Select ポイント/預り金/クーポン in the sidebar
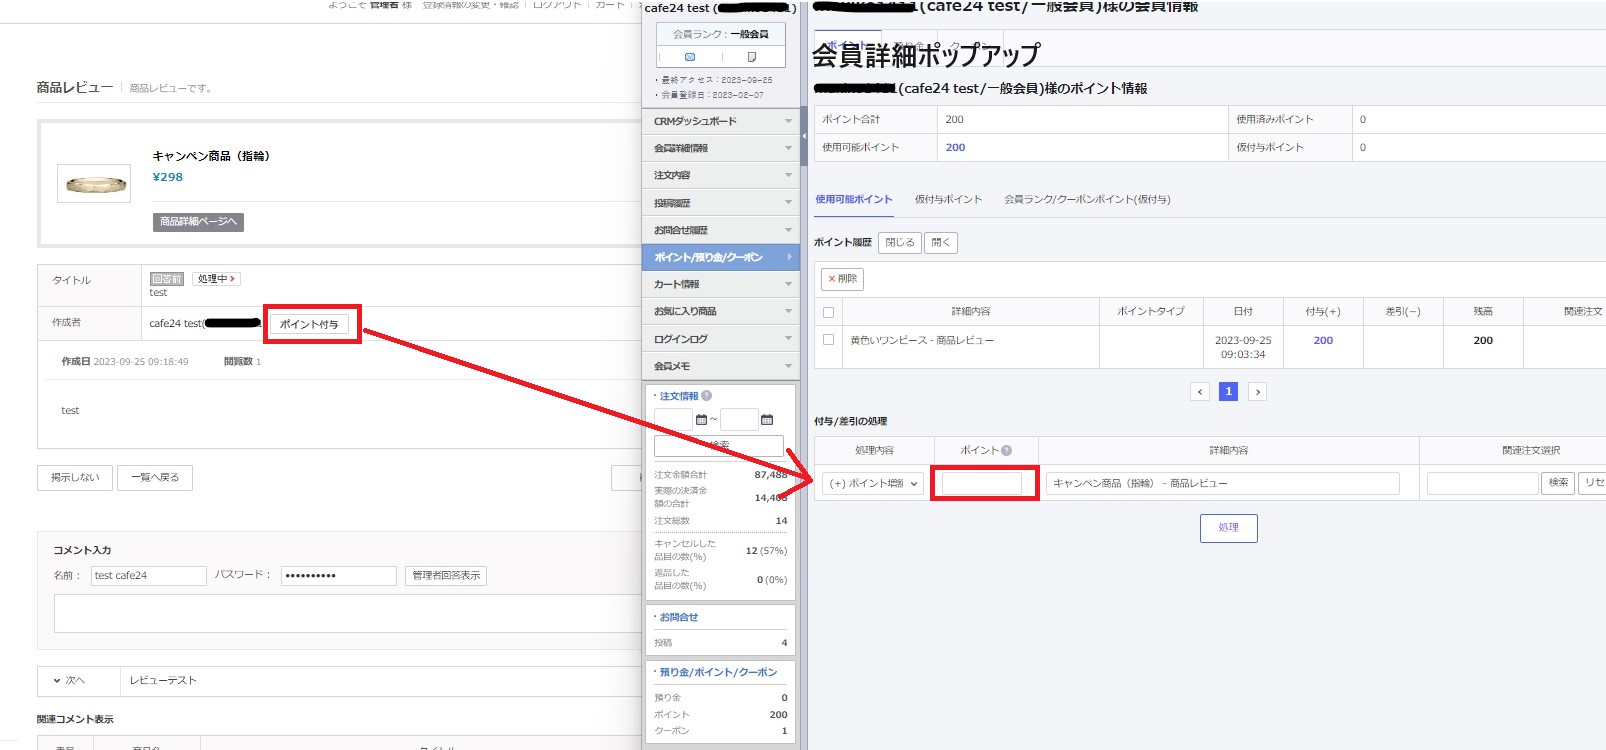 pyautogui.click(x=720, y=257)
